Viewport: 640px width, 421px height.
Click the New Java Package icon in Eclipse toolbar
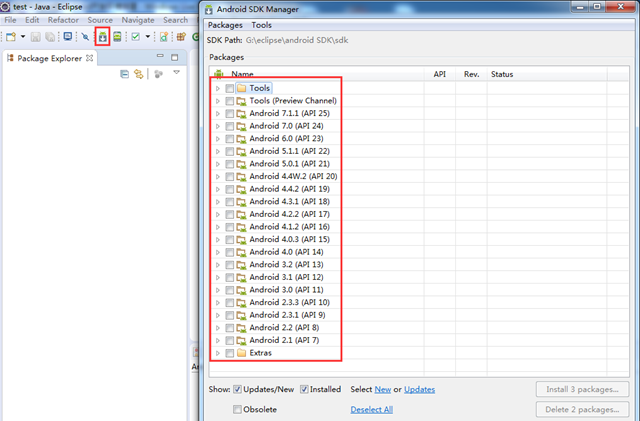coord(181,37)
